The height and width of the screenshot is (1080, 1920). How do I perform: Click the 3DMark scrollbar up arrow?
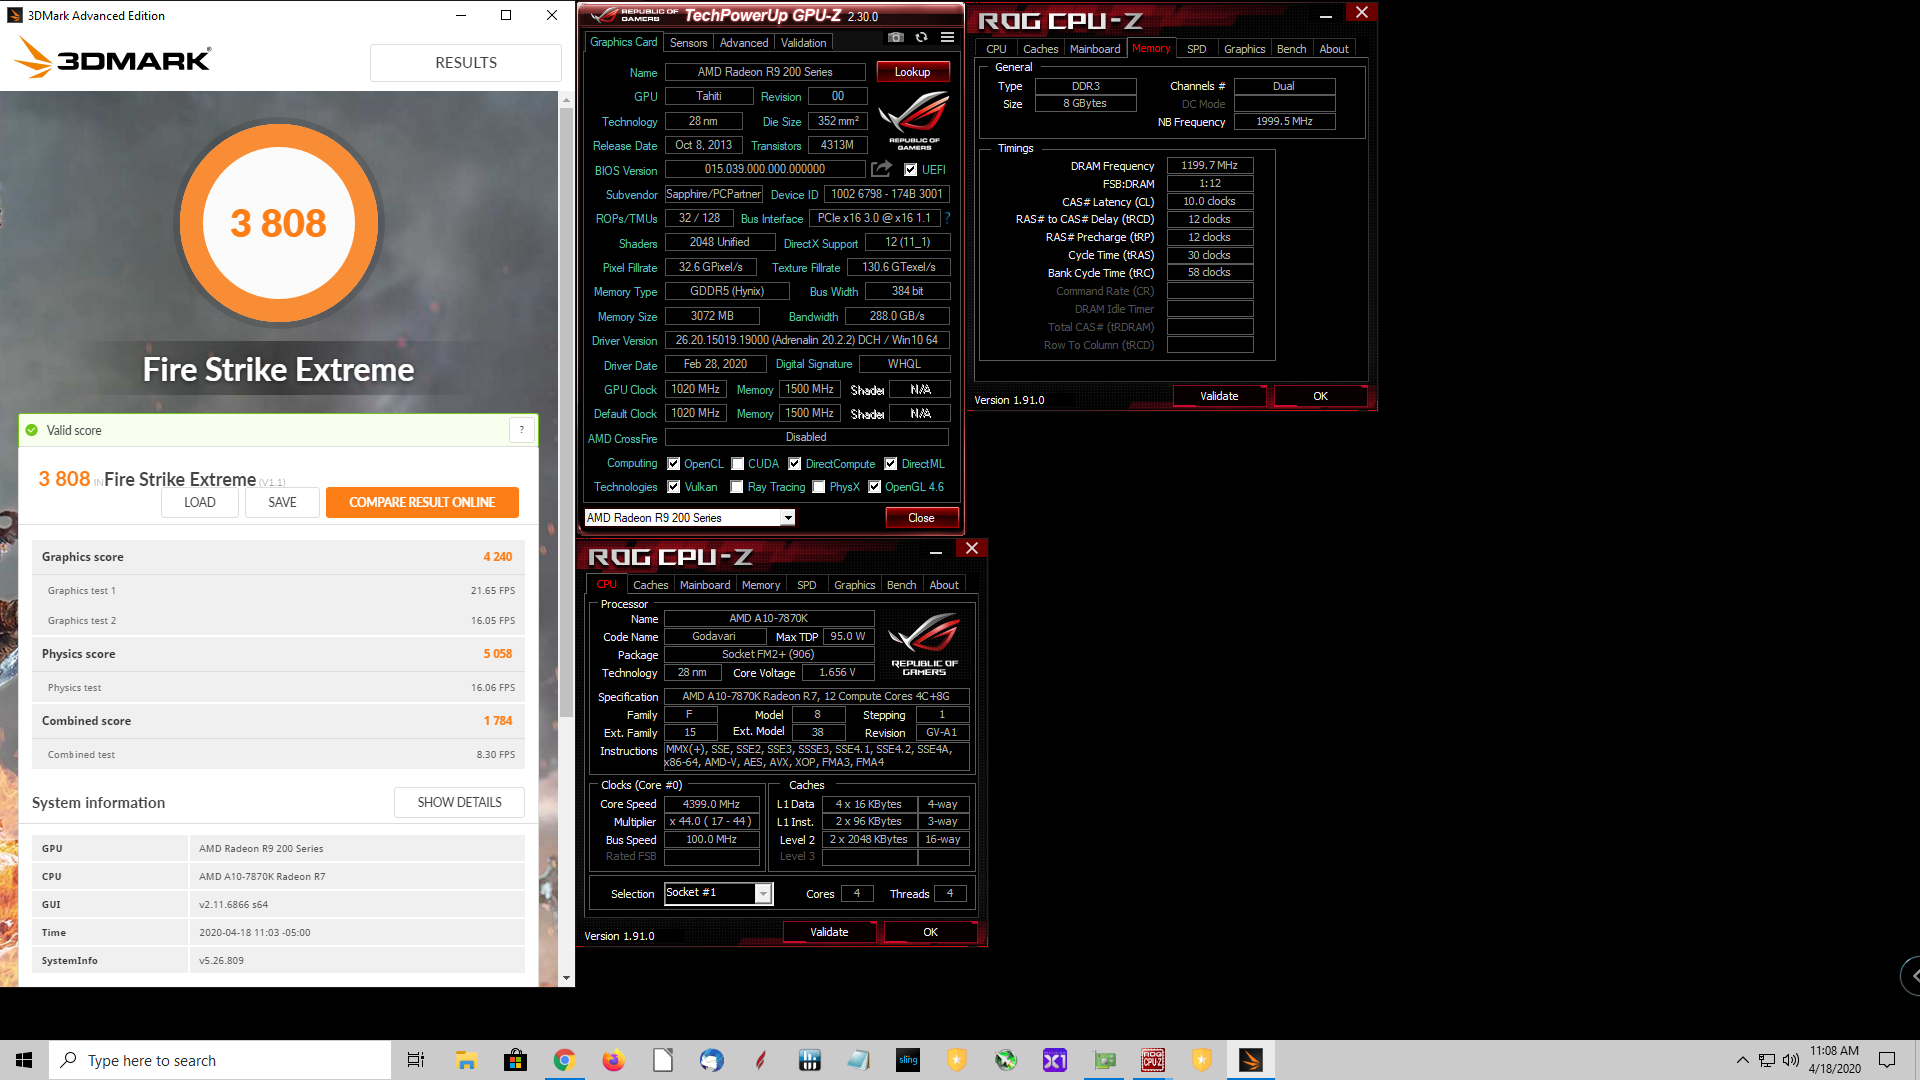click(x=566, y=100)
